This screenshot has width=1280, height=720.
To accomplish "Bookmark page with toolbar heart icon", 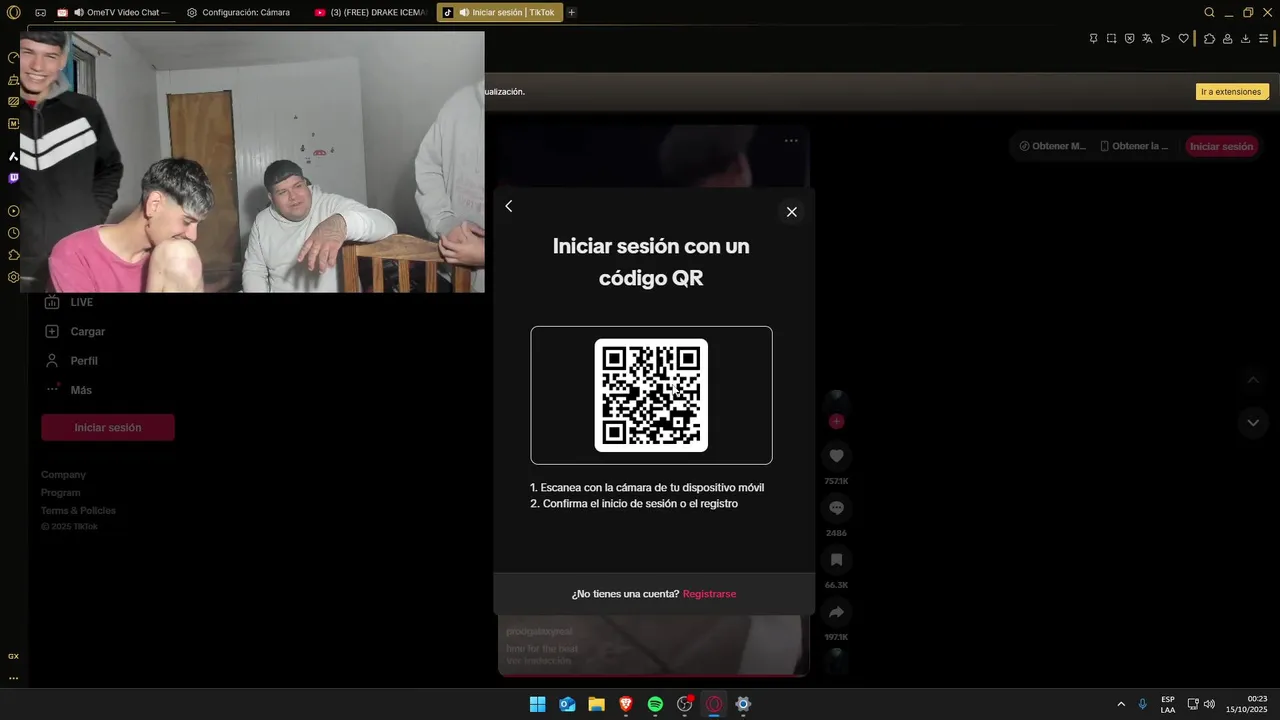I will coord(1183,38).
